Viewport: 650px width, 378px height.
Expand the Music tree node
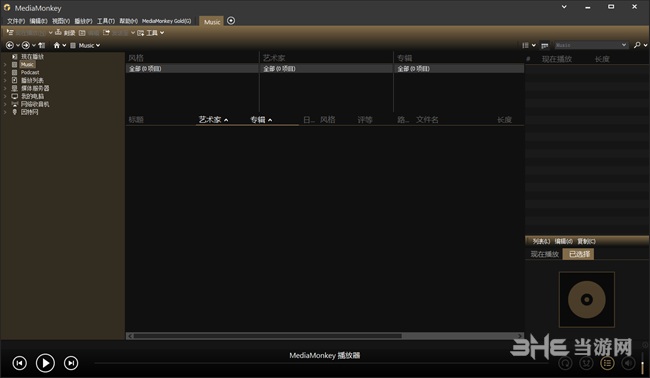pos(5,64)
